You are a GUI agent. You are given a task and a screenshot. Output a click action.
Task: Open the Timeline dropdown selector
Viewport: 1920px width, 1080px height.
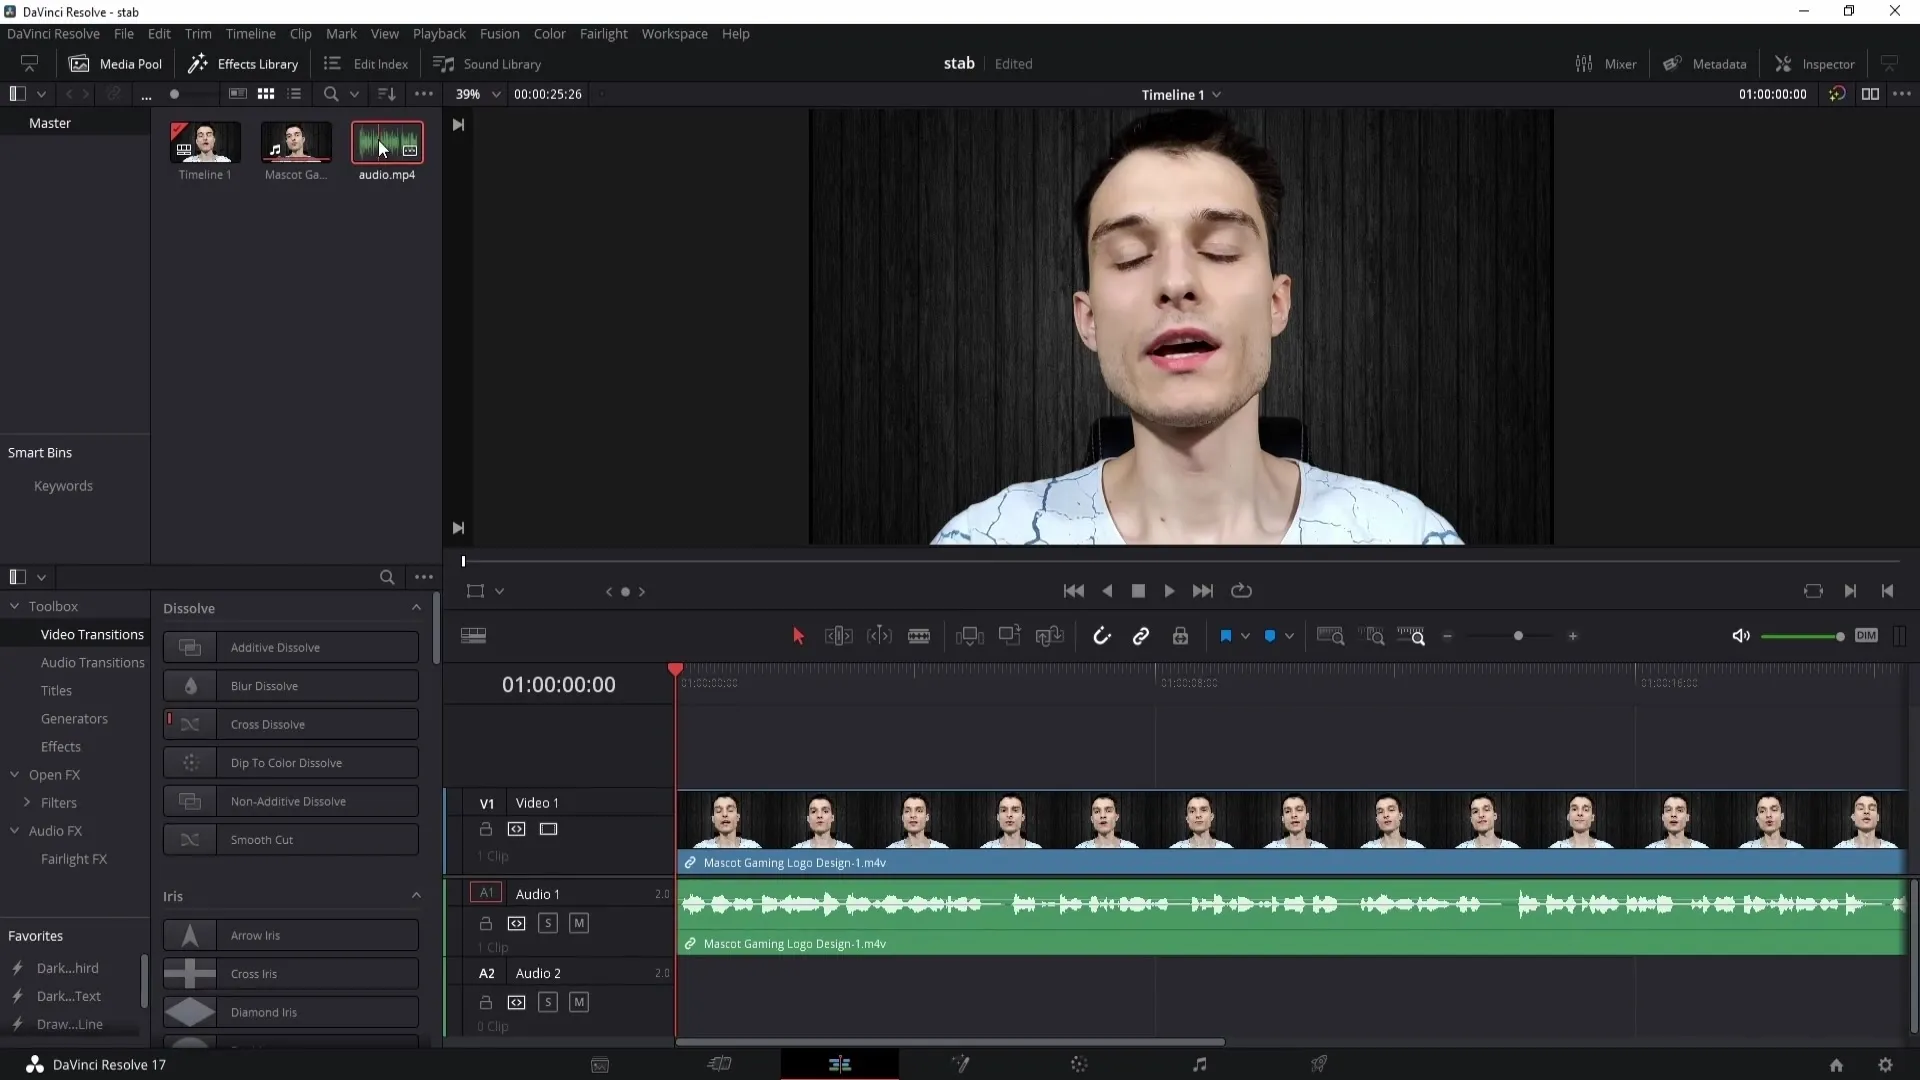point(1218,94)
